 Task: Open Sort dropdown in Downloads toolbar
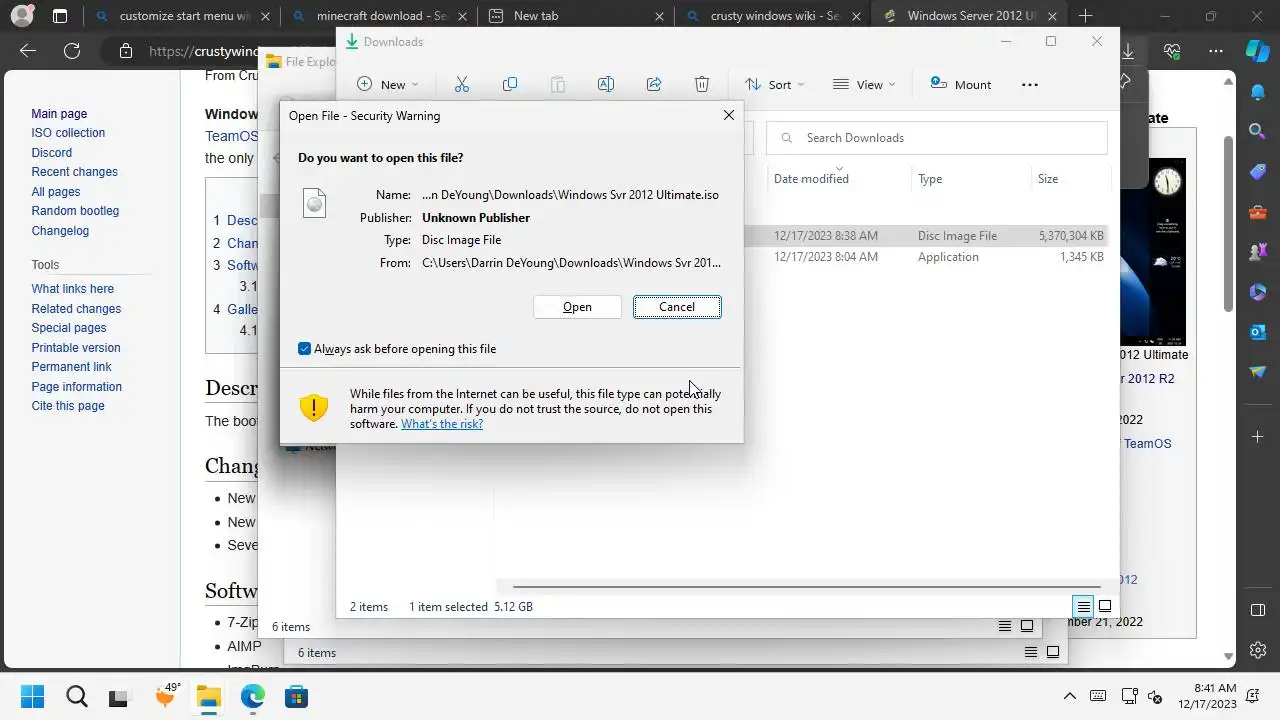[774, 85]
